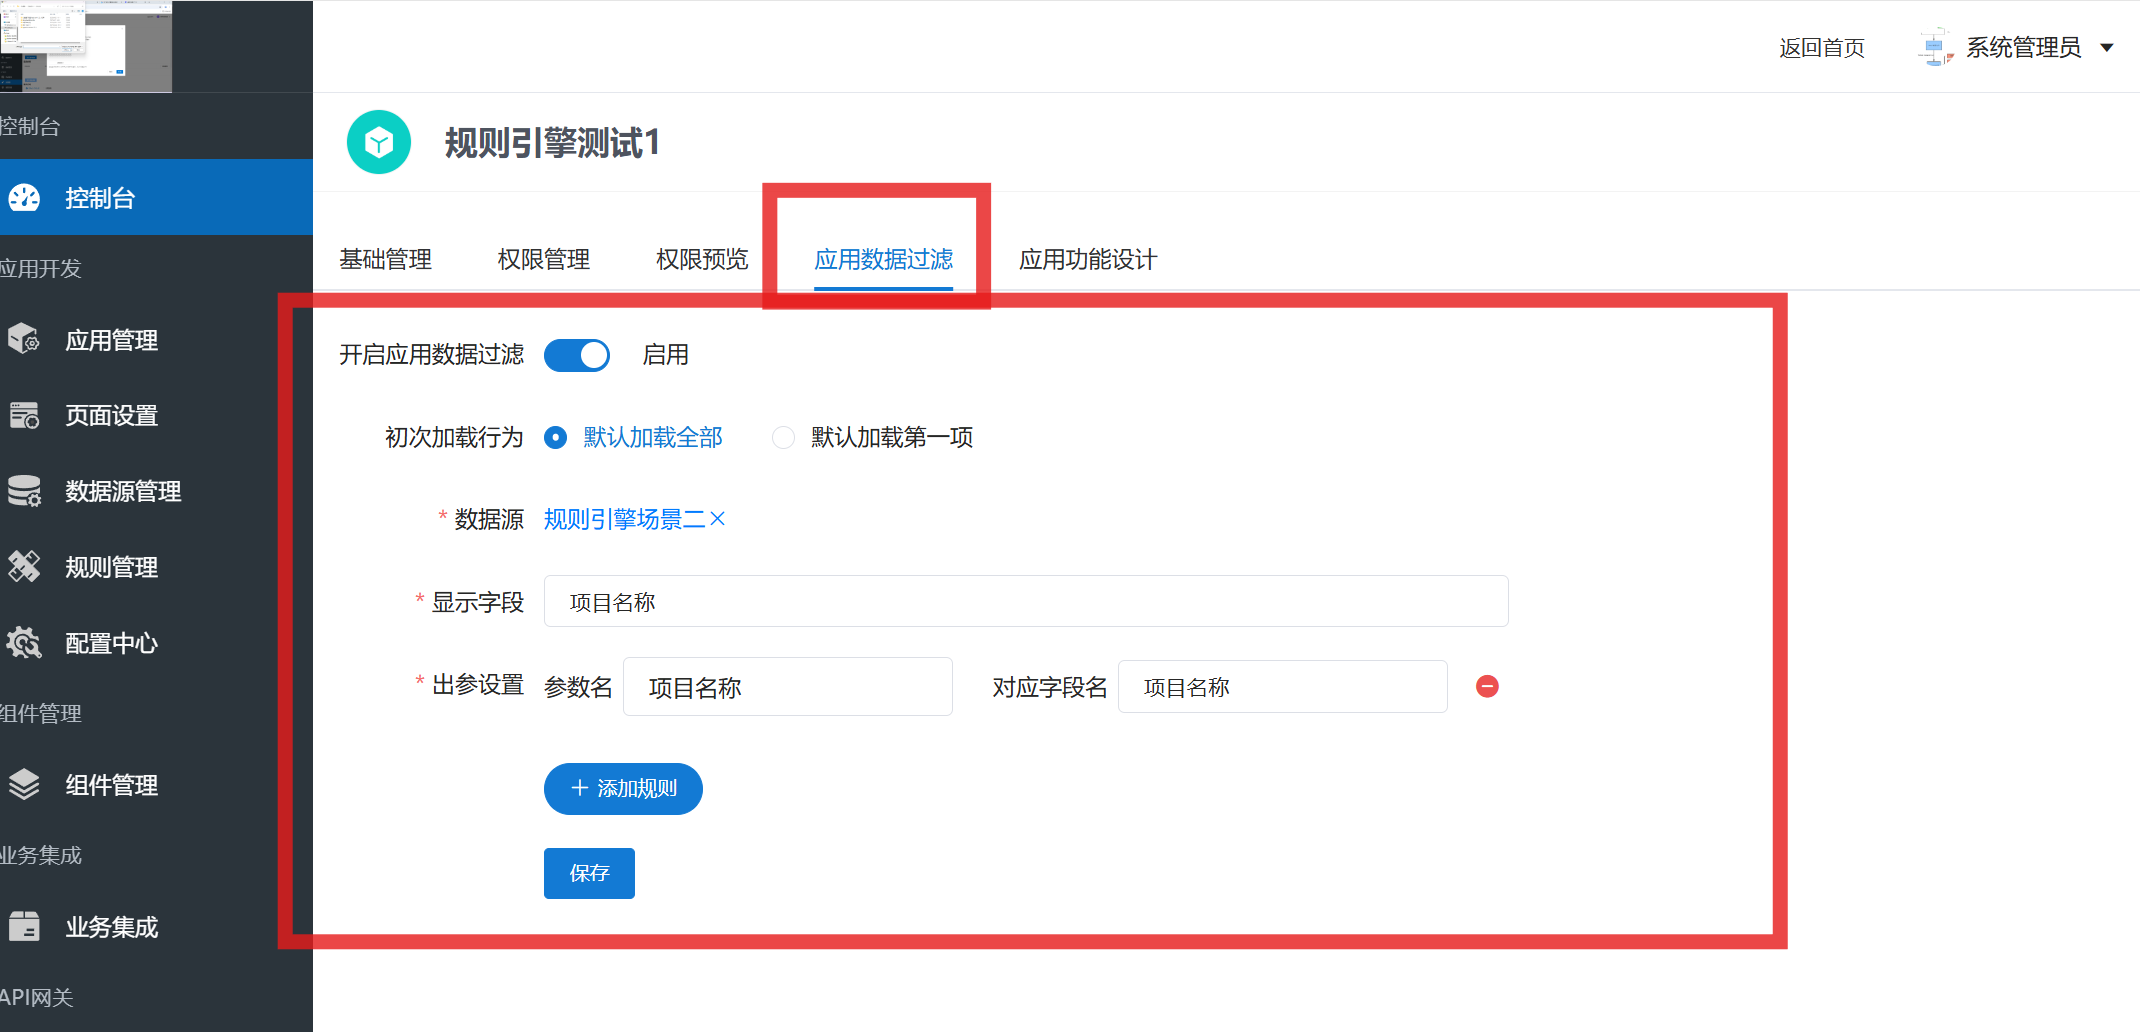
Task: Click the 添加规则 button
Action: (x=623, y=789)
